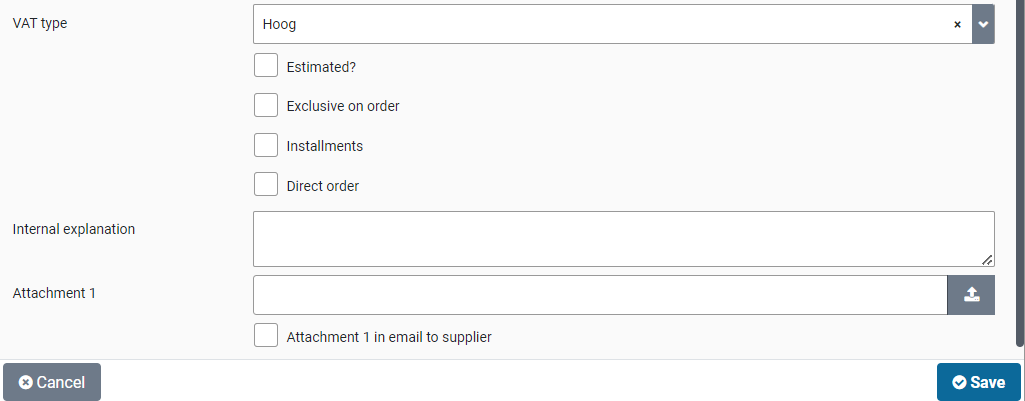Focus the Internal explanation text area
The height and width of the screenshot is (401, 1025).
623,239
